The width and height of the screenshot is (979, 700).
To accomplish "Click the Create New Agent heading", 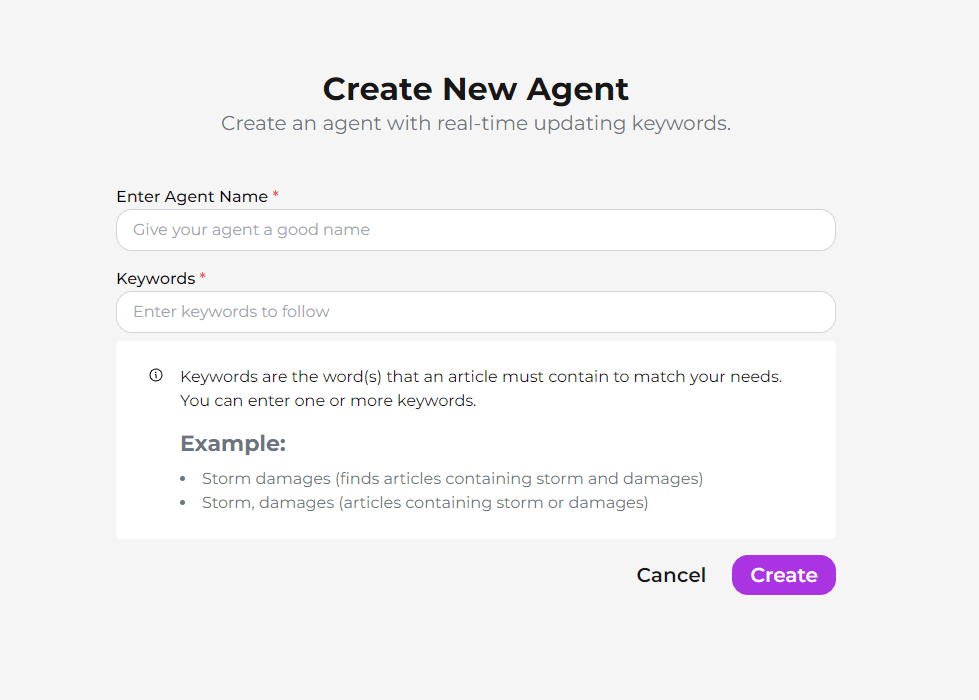I will [x=476, y=89].
